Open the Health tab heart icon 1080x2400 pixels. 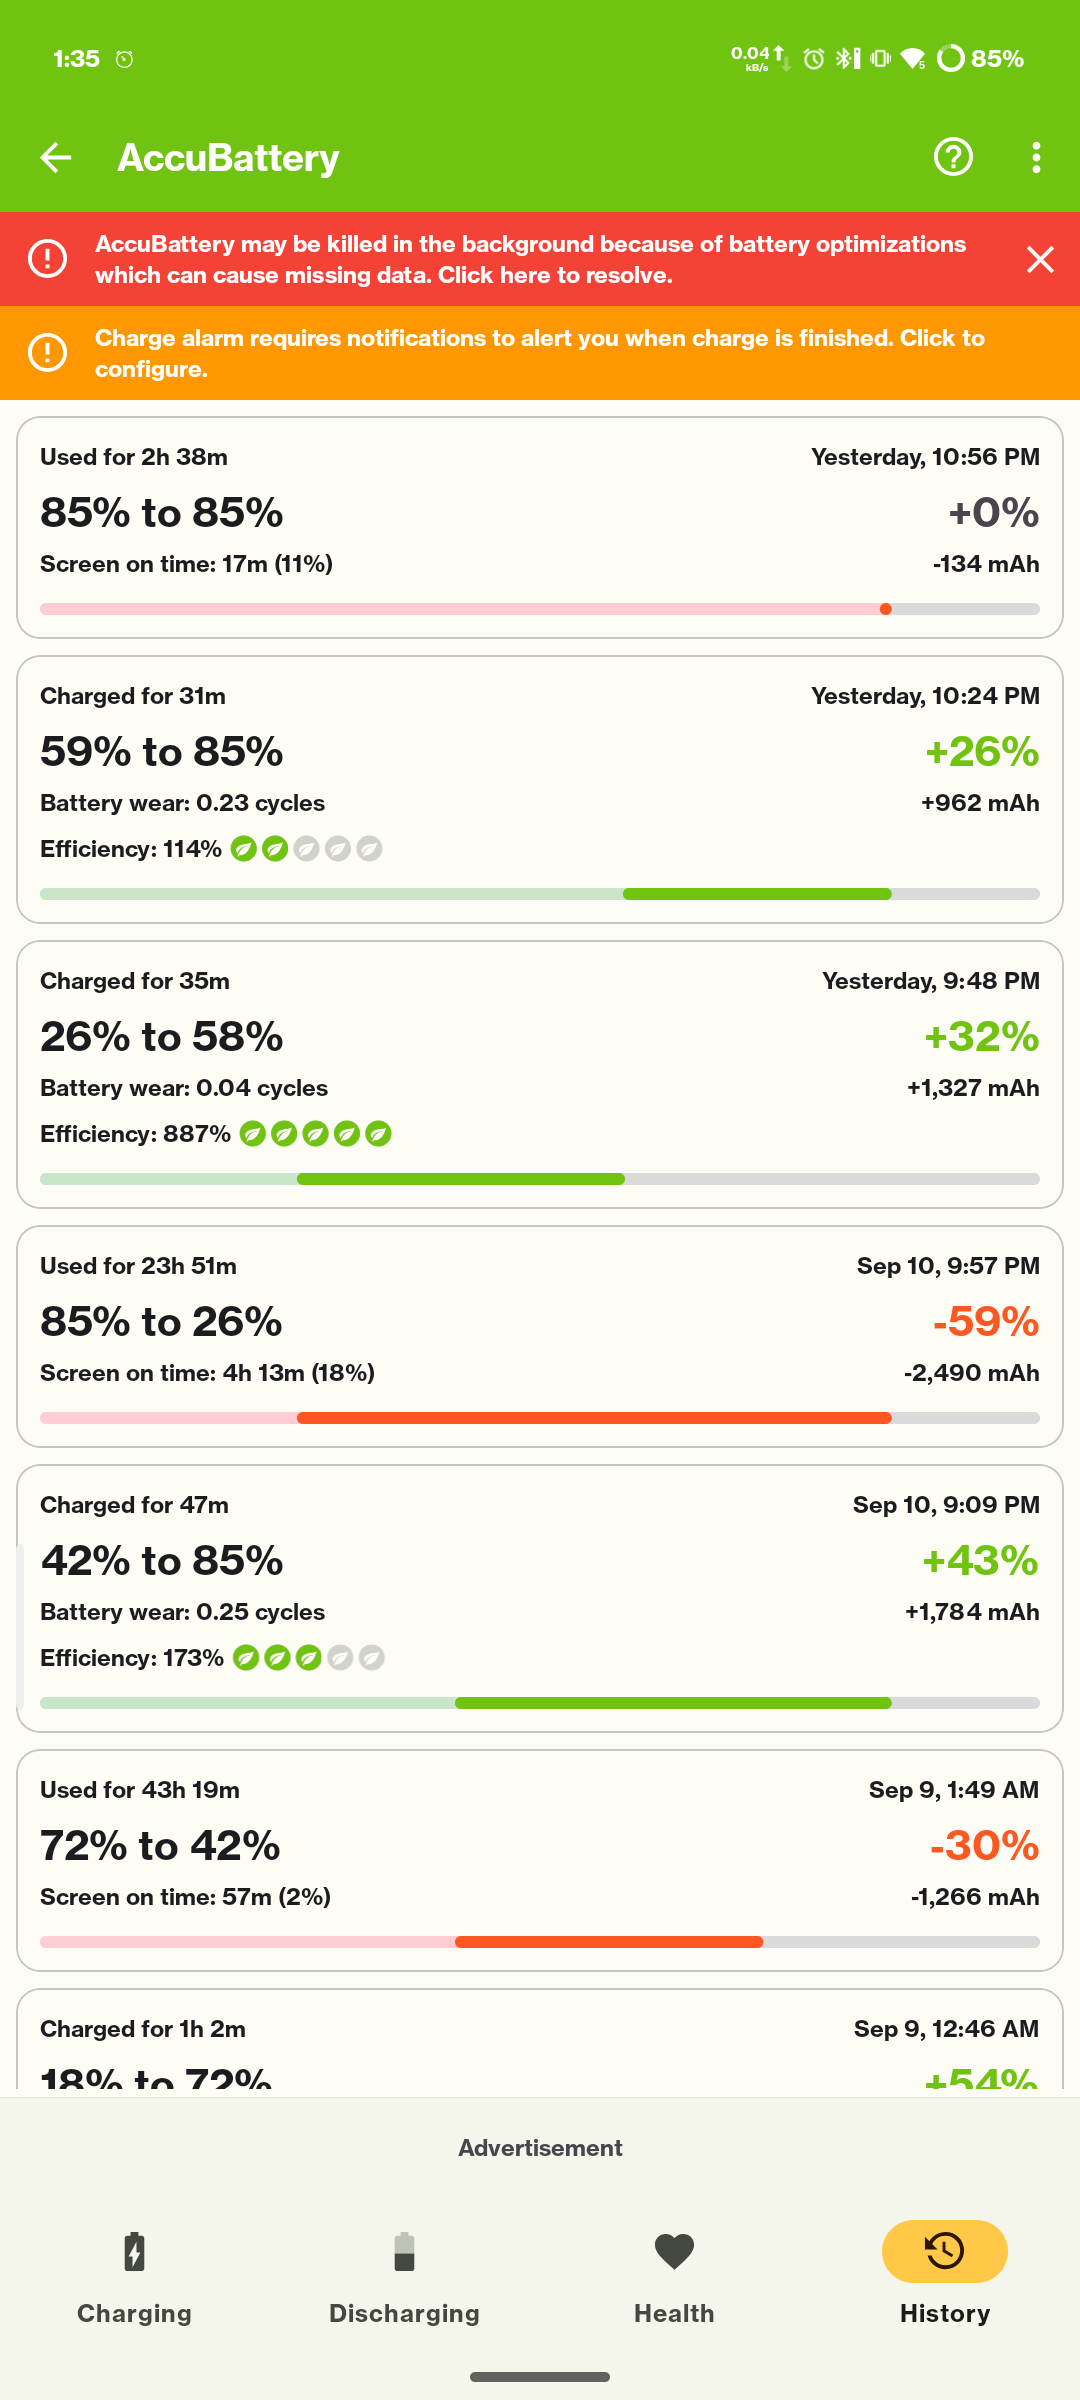point(674,2253)
